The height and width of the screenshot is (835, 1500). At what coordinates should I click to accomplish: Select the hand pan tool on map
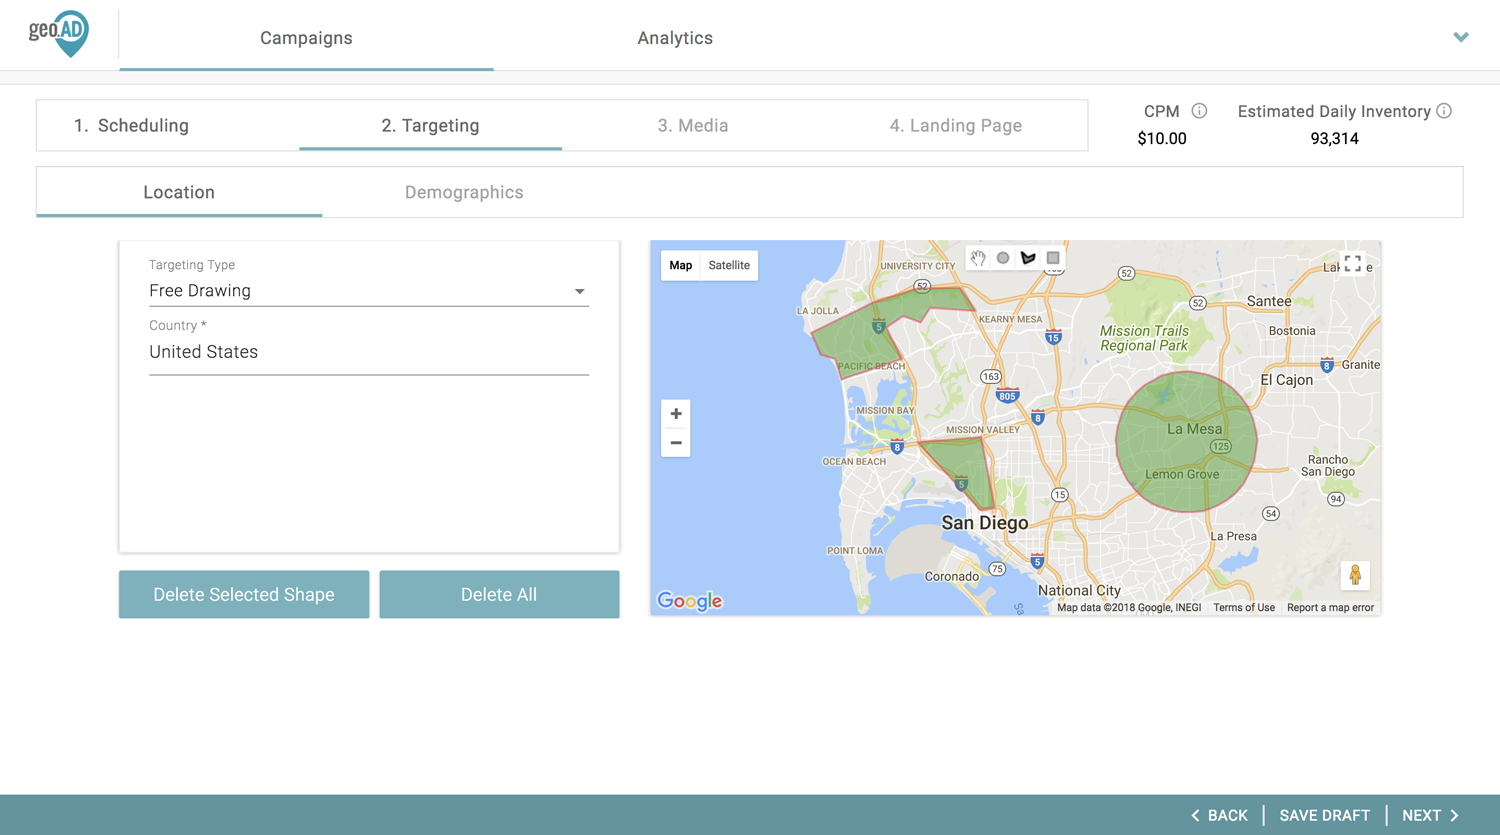pos(978,258)
